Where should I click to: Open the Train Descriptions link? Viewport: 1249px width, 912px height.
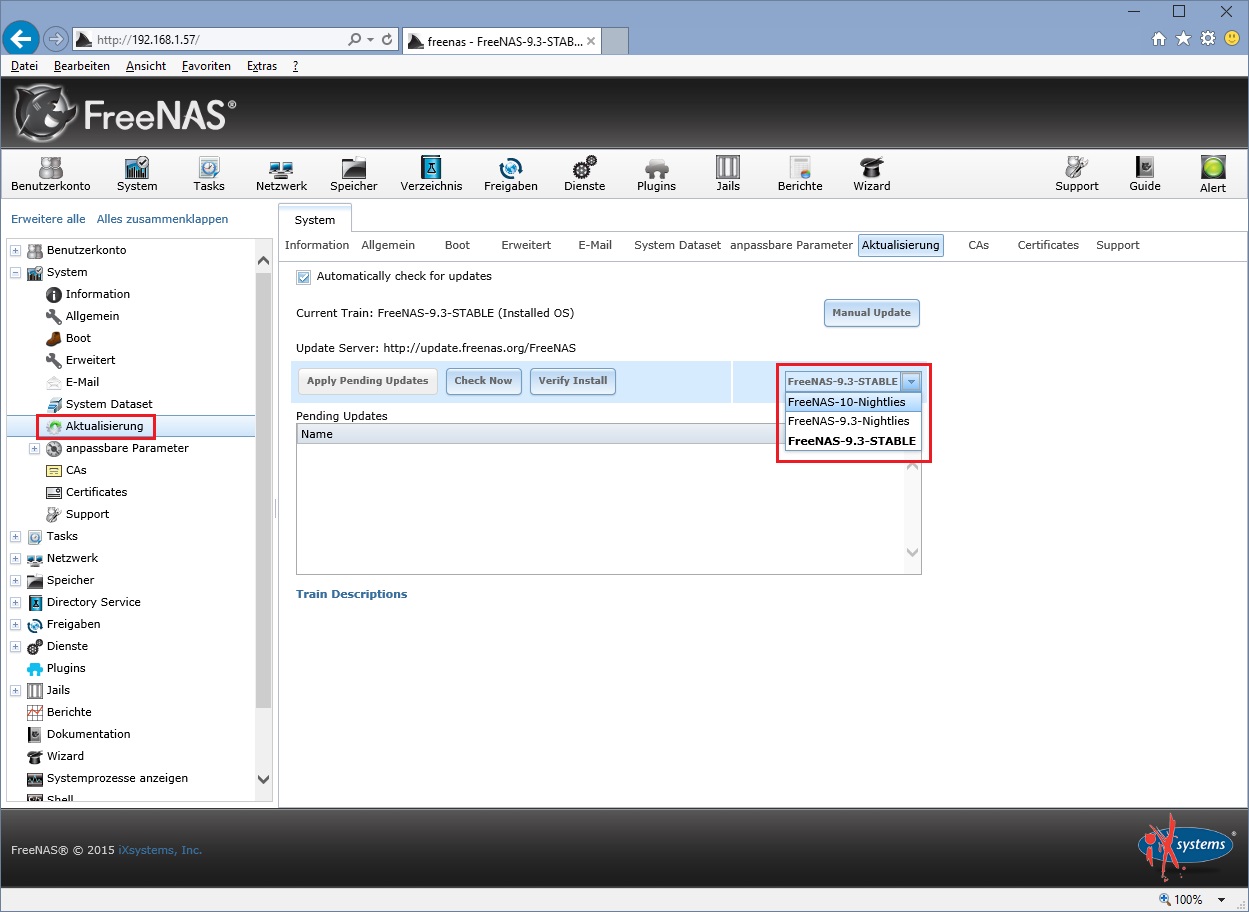[x=352, y=594]
